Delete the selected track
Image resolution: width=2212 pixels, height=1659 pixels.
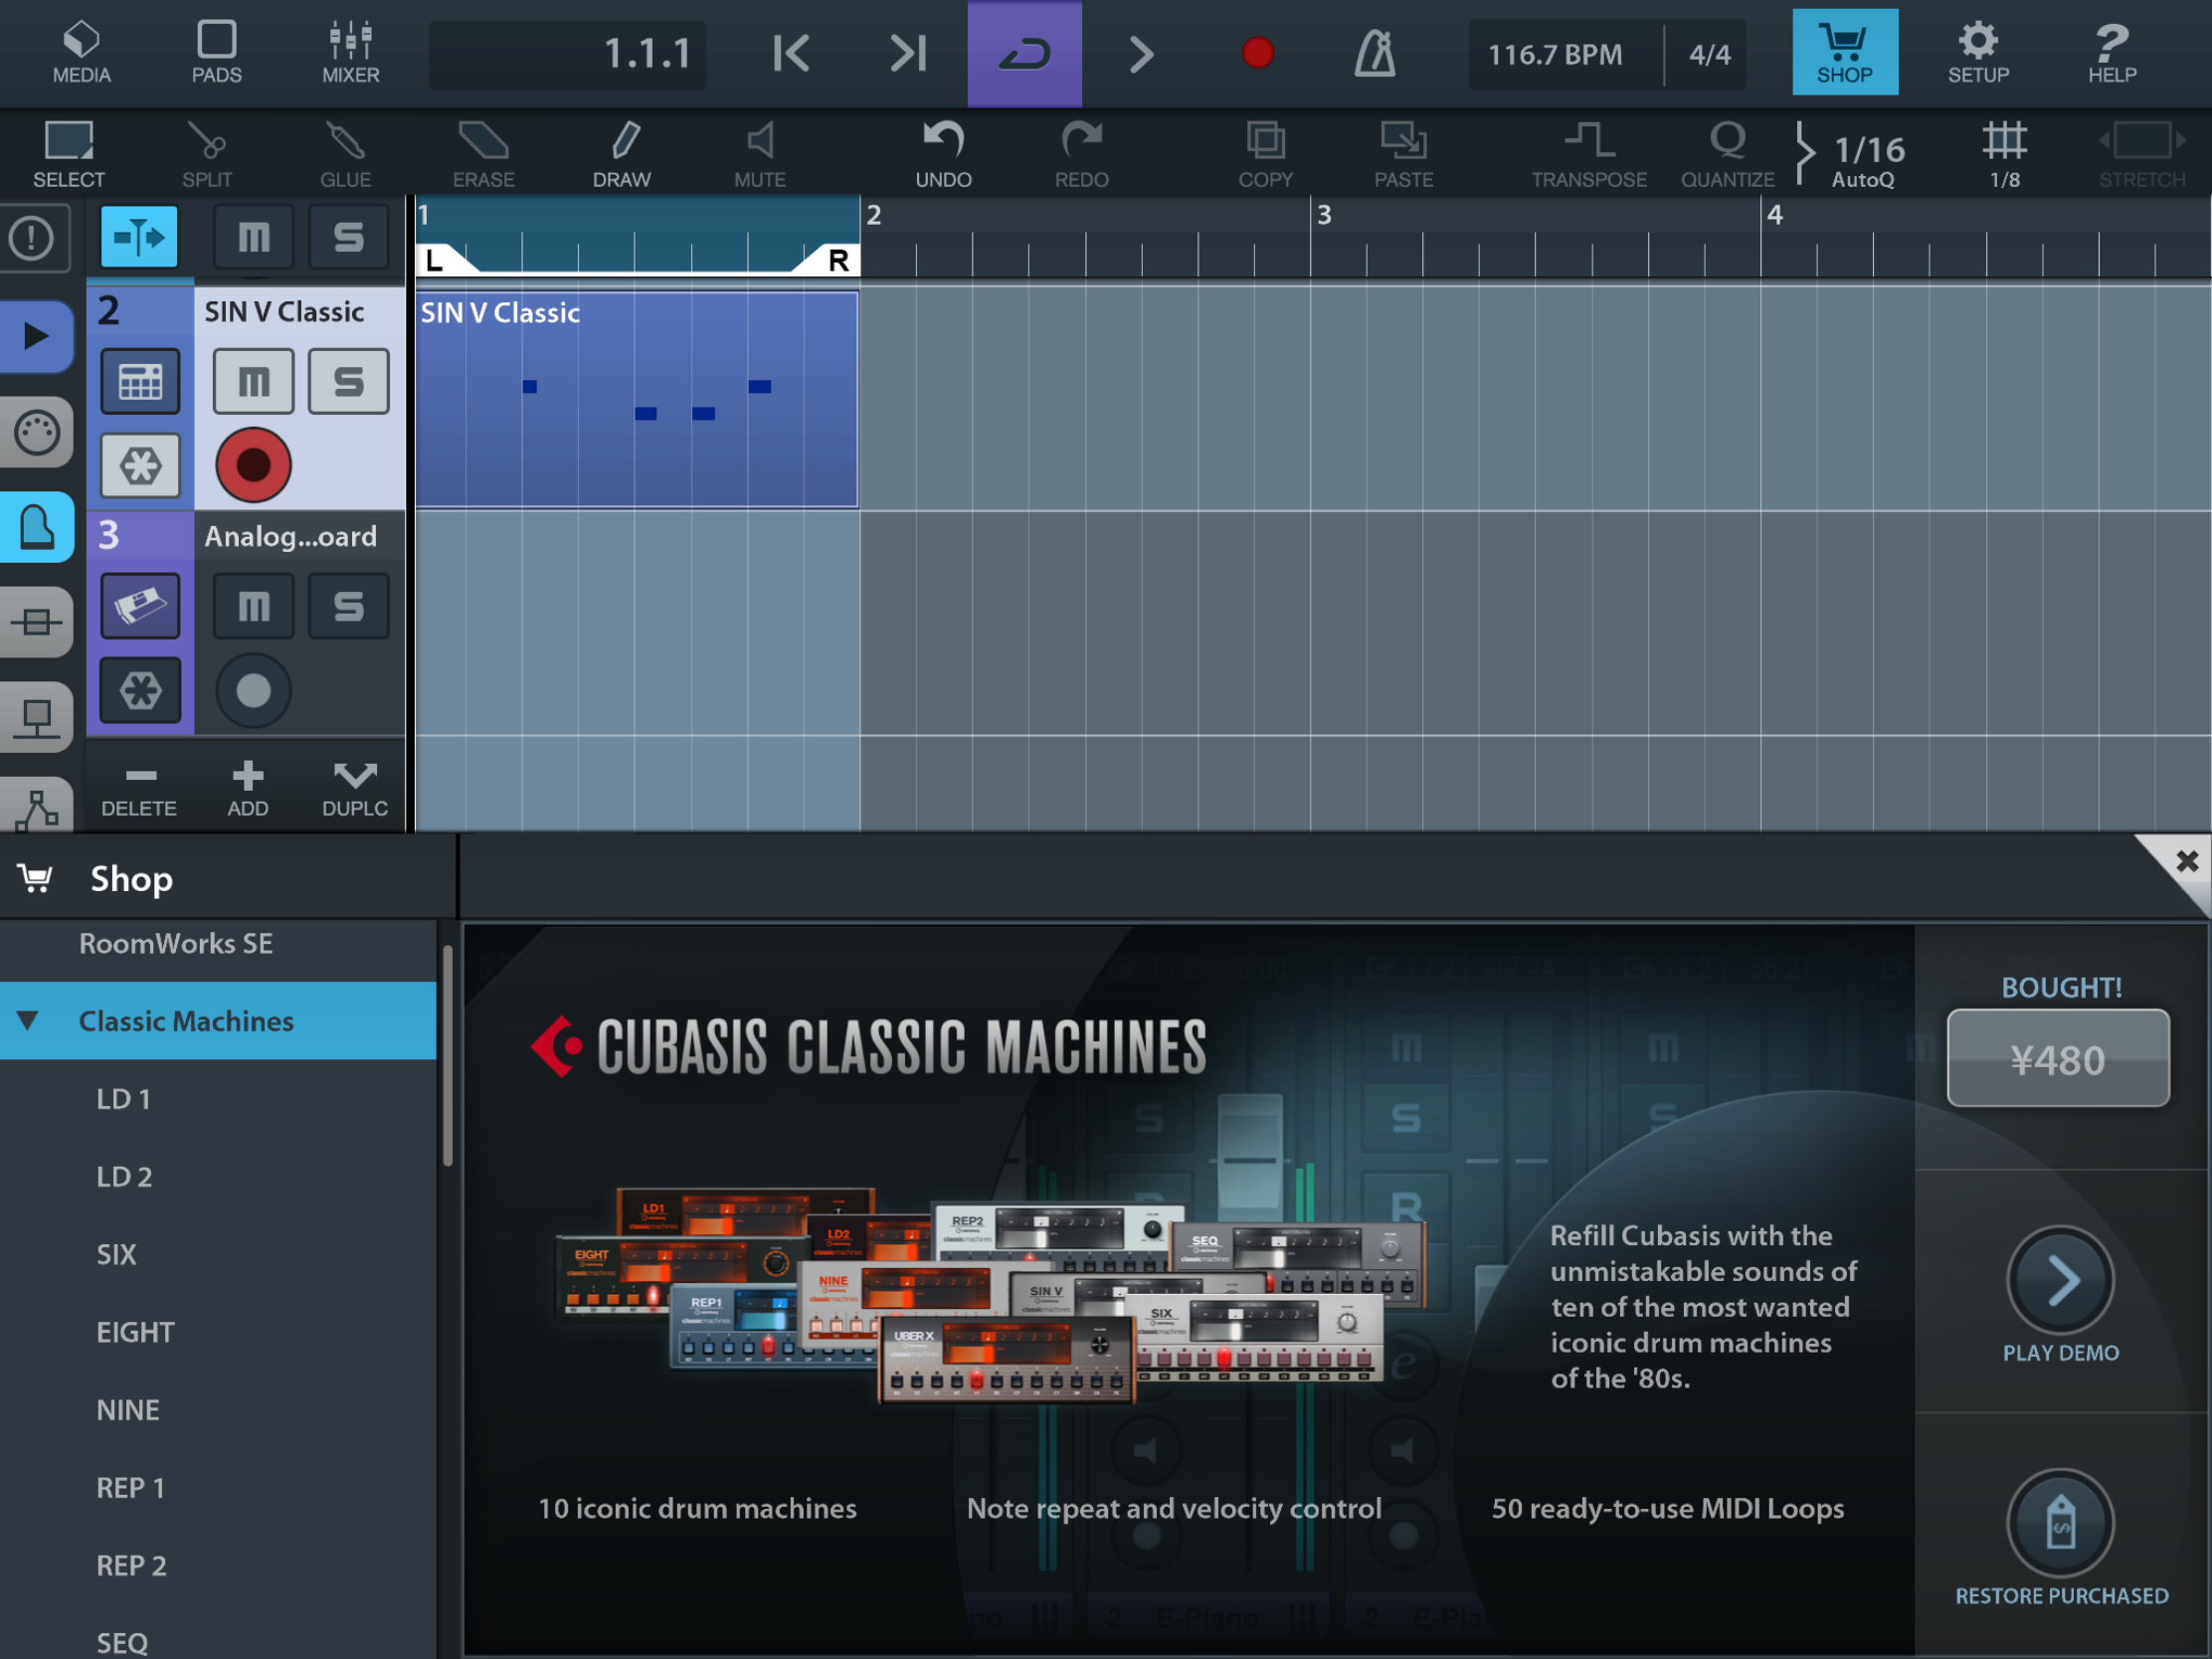coord(139,789)
